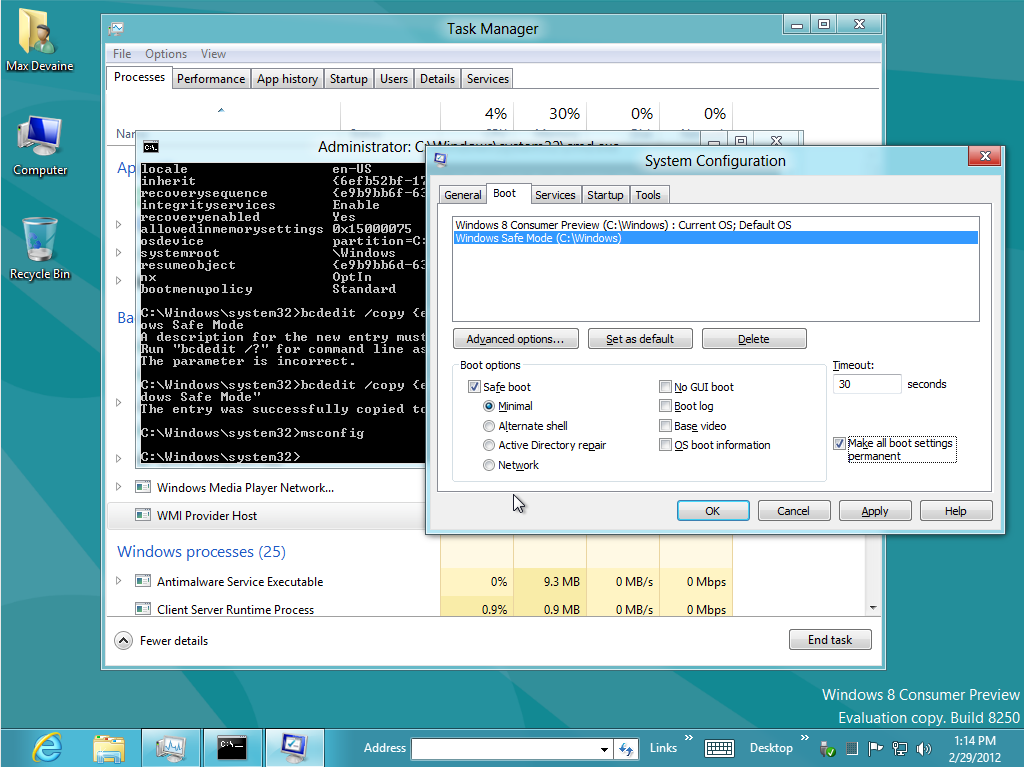This screenshot has width=1024, height=767.
Task: Open Internet Explorer from the taskbar
Action: click(x=47, y=747)
